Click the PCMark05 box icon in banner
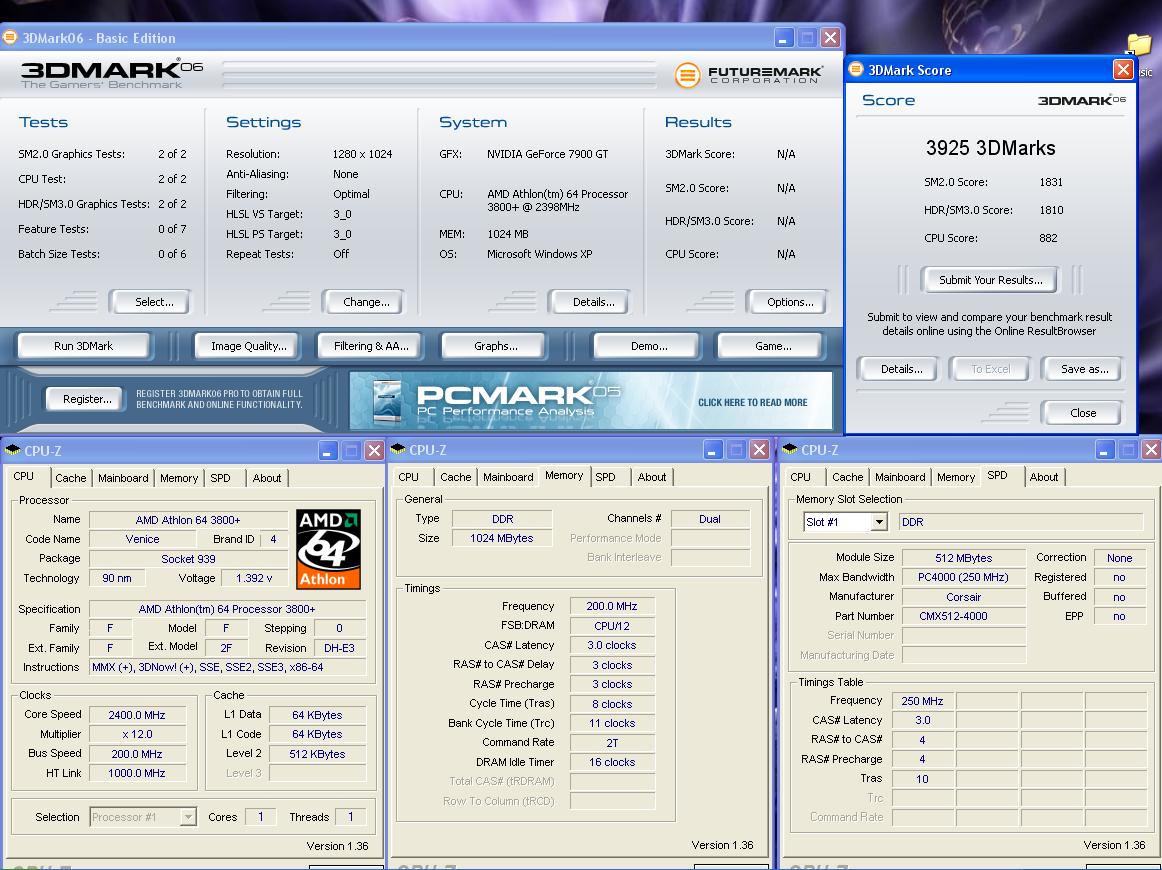Viewport: 1162px width, 870px height. [x=388, y=401]
